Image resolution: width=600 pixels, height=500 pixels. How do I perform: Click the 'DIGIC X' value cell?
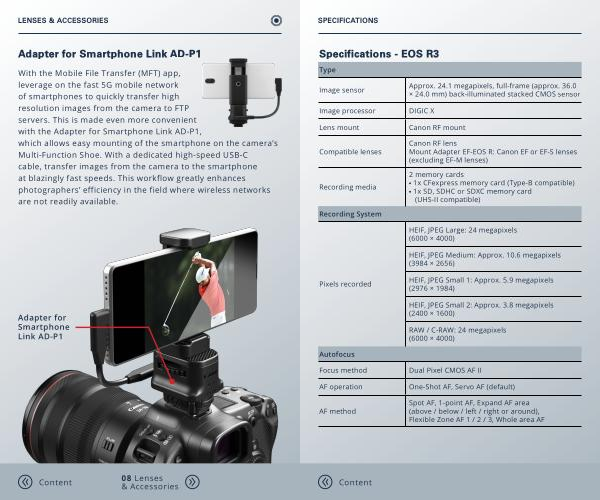493,111
